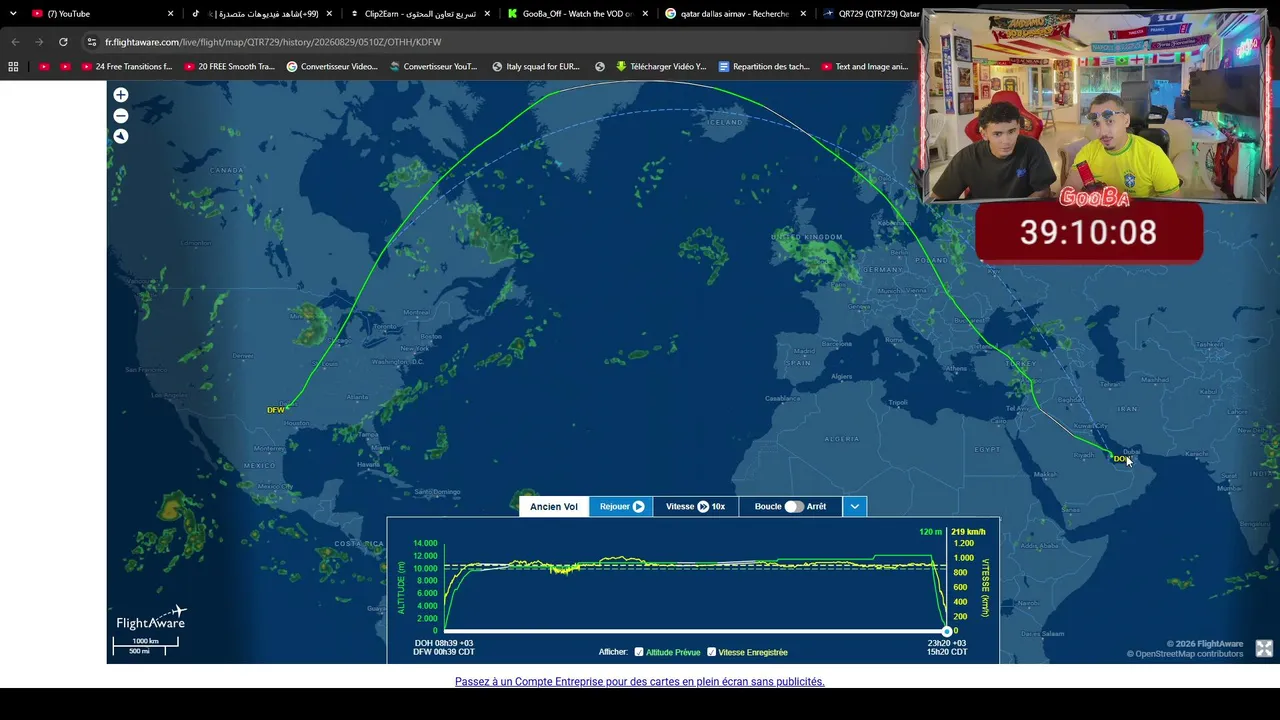Open the Convertisseur Video bookmark
This screenshot has height=720, width=1280.
332,67
